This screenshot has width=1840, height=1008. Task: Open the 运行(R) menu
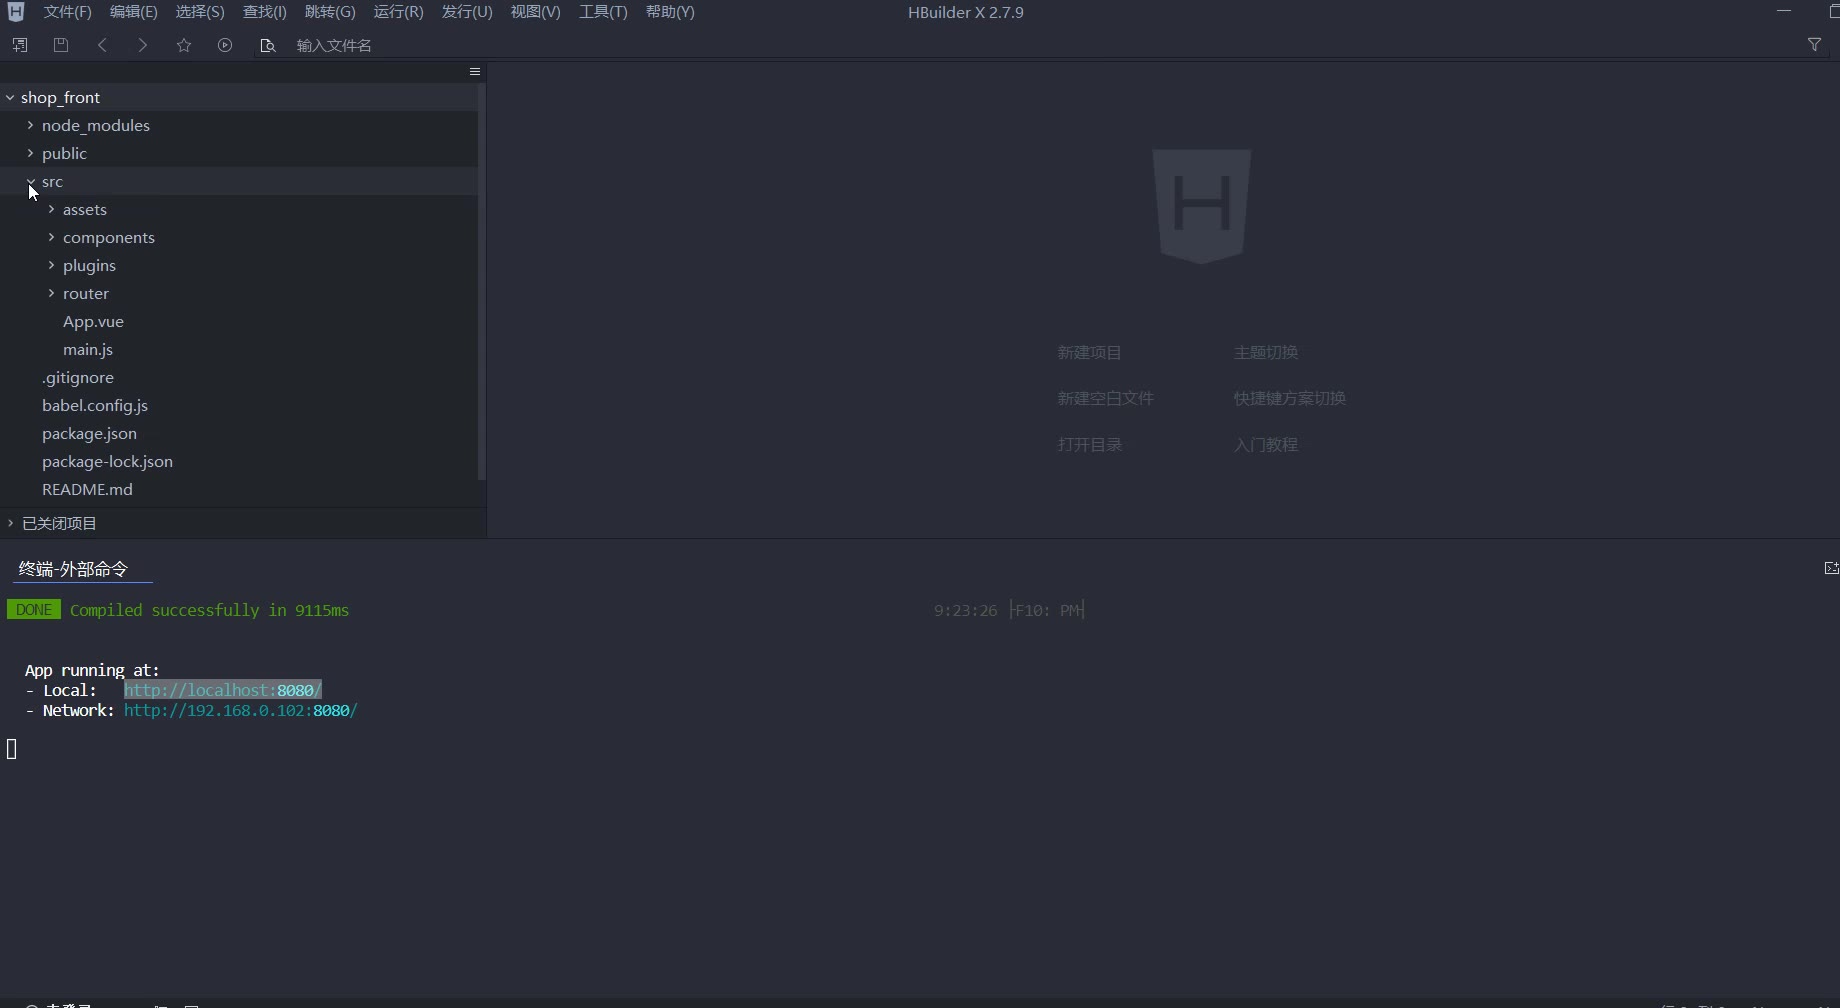[x=398, y=12]
